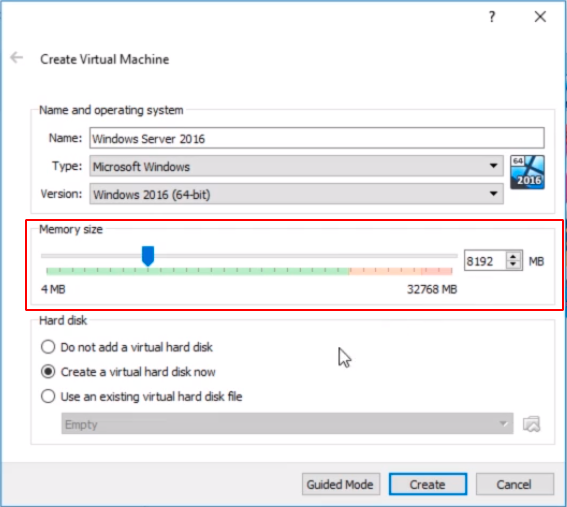The width and height of the screenshot is (567, 507).
Task: Click the memory size 8192 value box
Action: tap(486, 260)
